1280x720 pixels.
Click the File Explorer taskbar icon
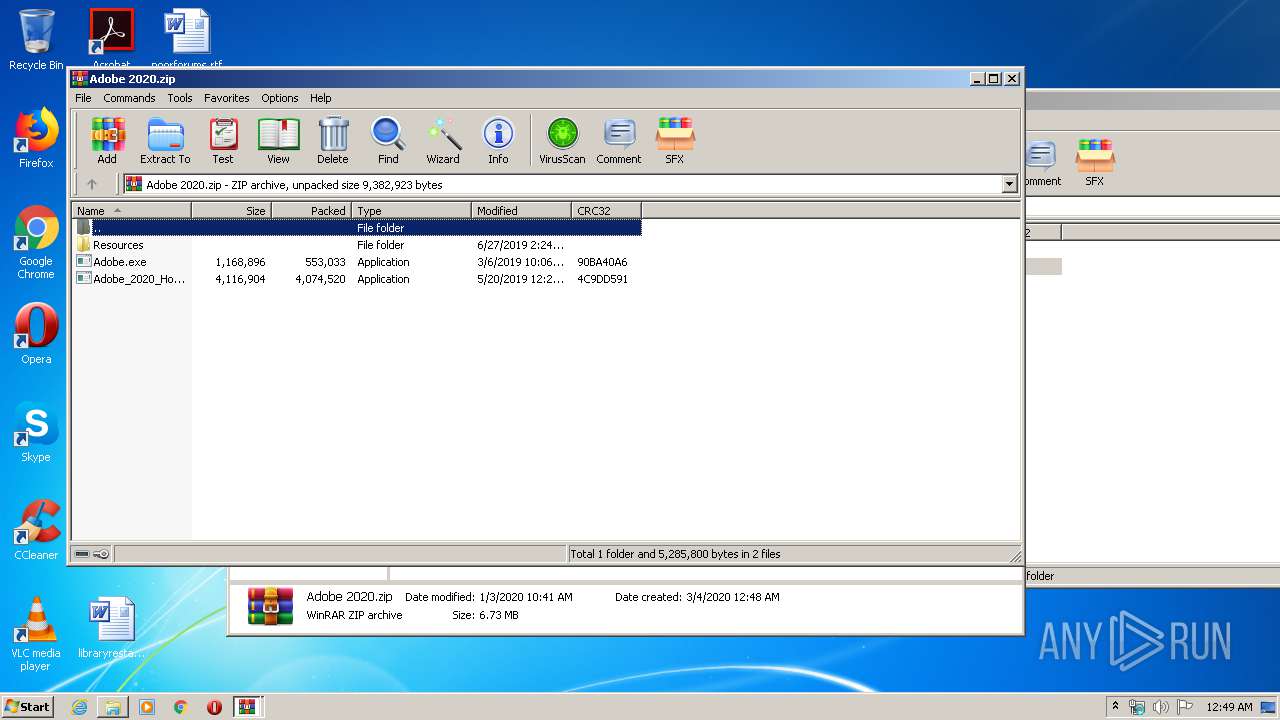point(113,707)
